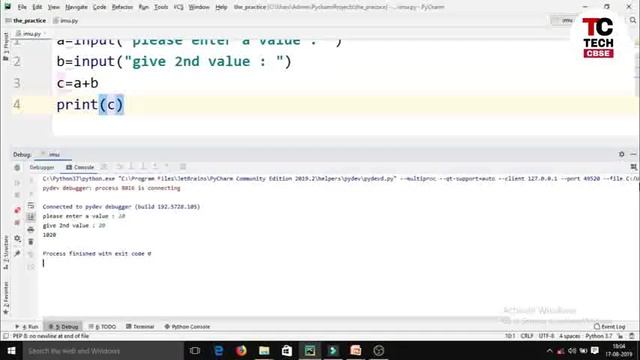This screenshot has width=640, height=360.
Task: Open the Run menu in the menu bar
Action: (x=143, y=7)
